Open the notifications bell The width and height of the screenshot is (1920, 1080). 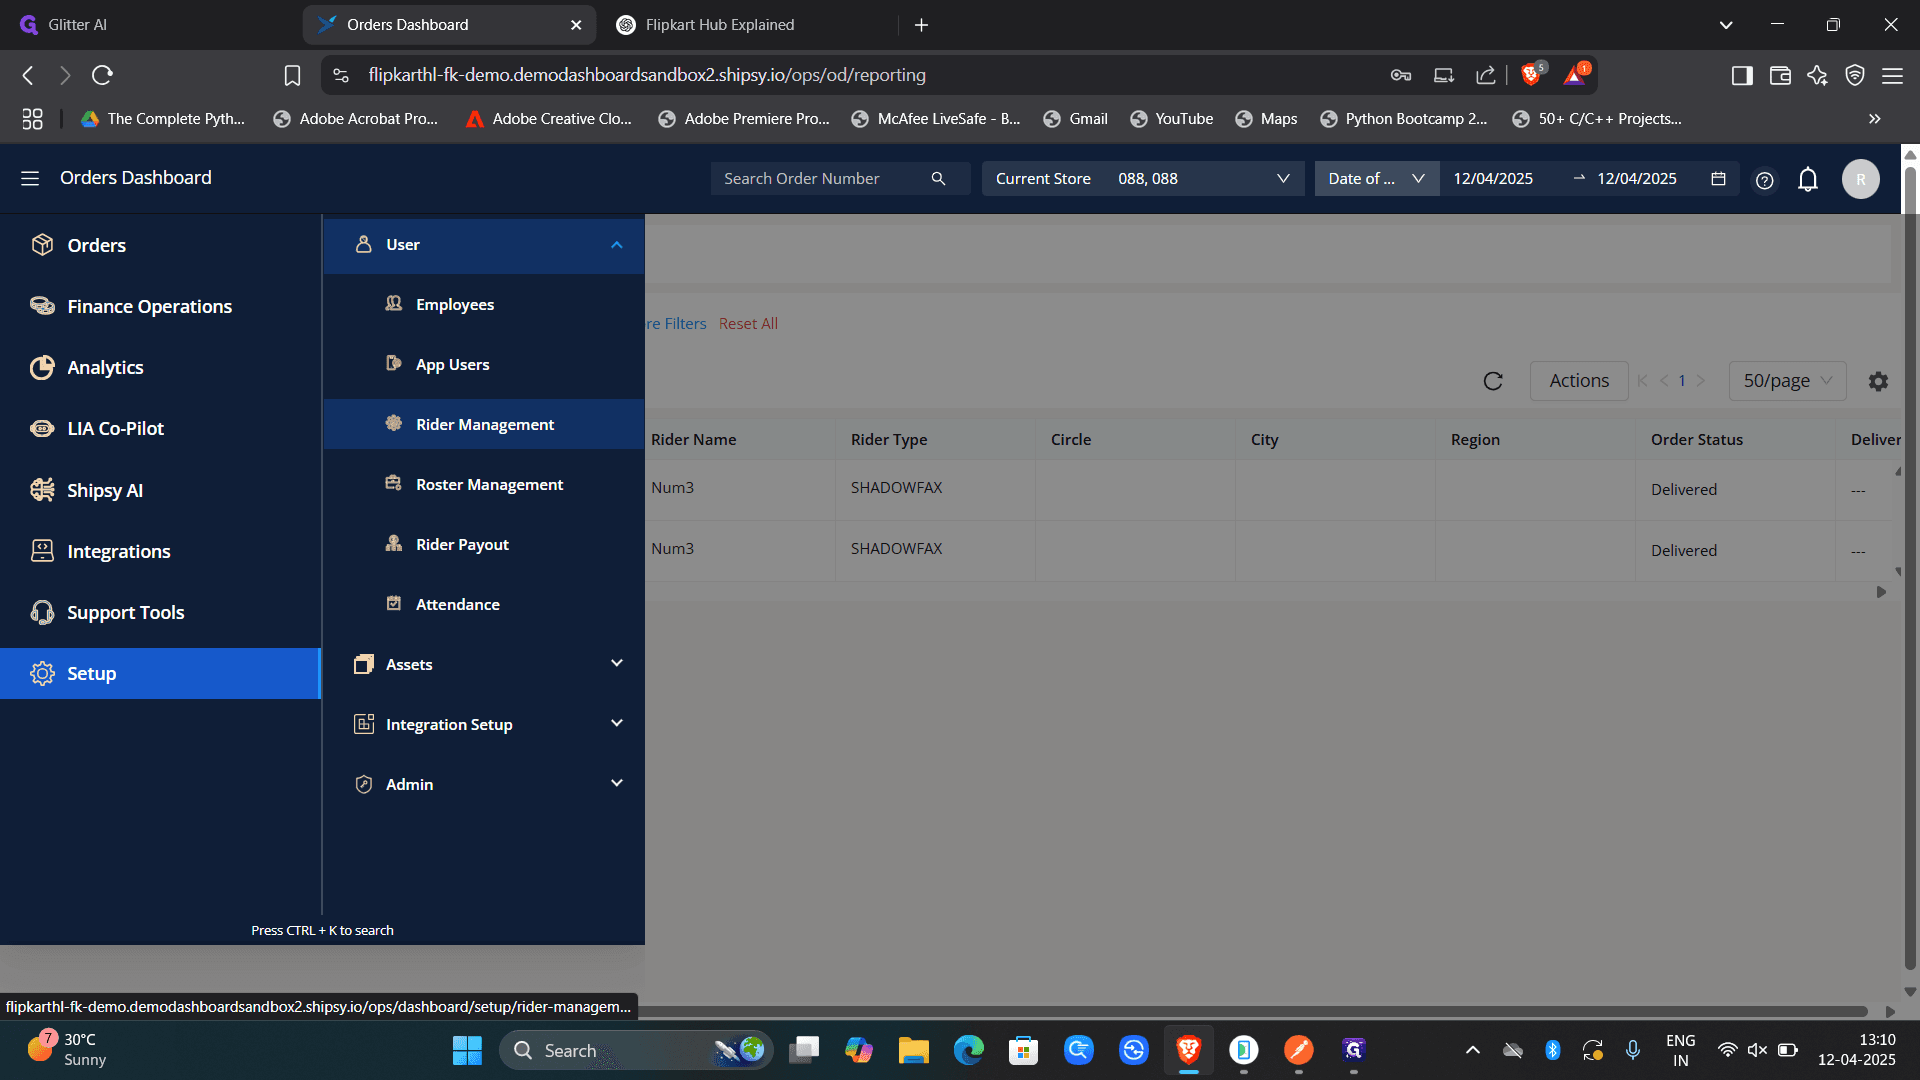coord(1807,179)
